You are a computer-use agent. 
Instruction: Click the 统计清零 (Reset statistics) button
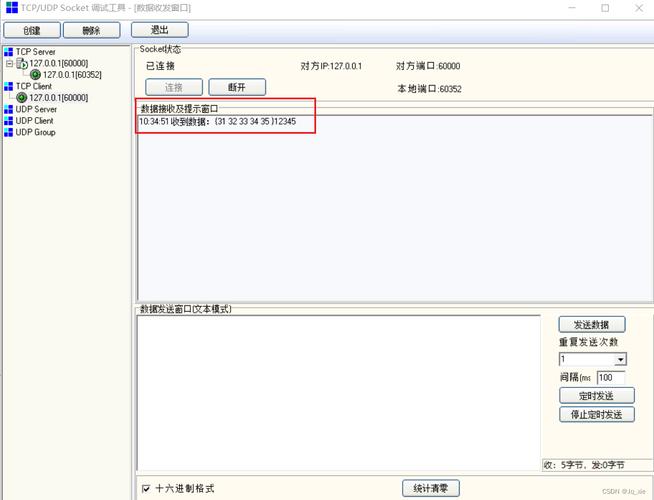point(431,488)
